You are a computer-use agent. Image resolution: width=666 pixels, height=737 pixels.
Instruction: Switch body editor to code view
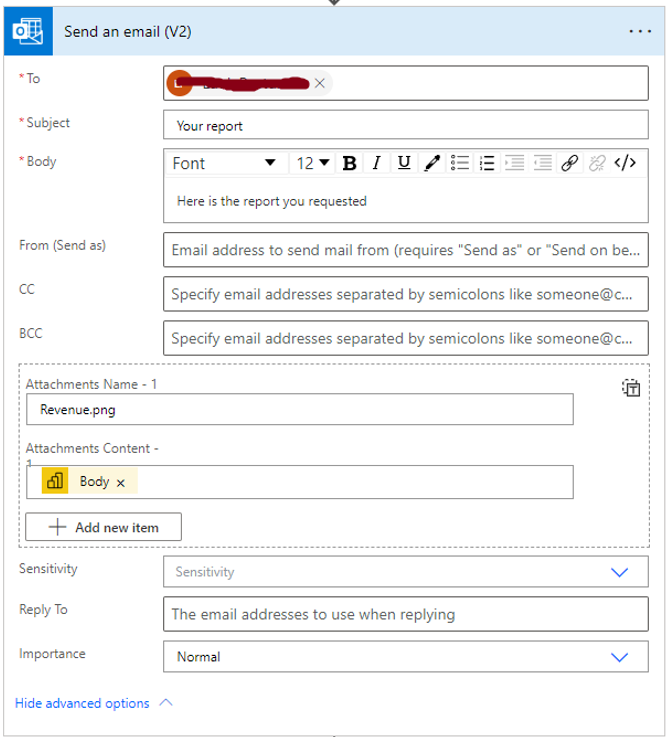click(626, 163)
